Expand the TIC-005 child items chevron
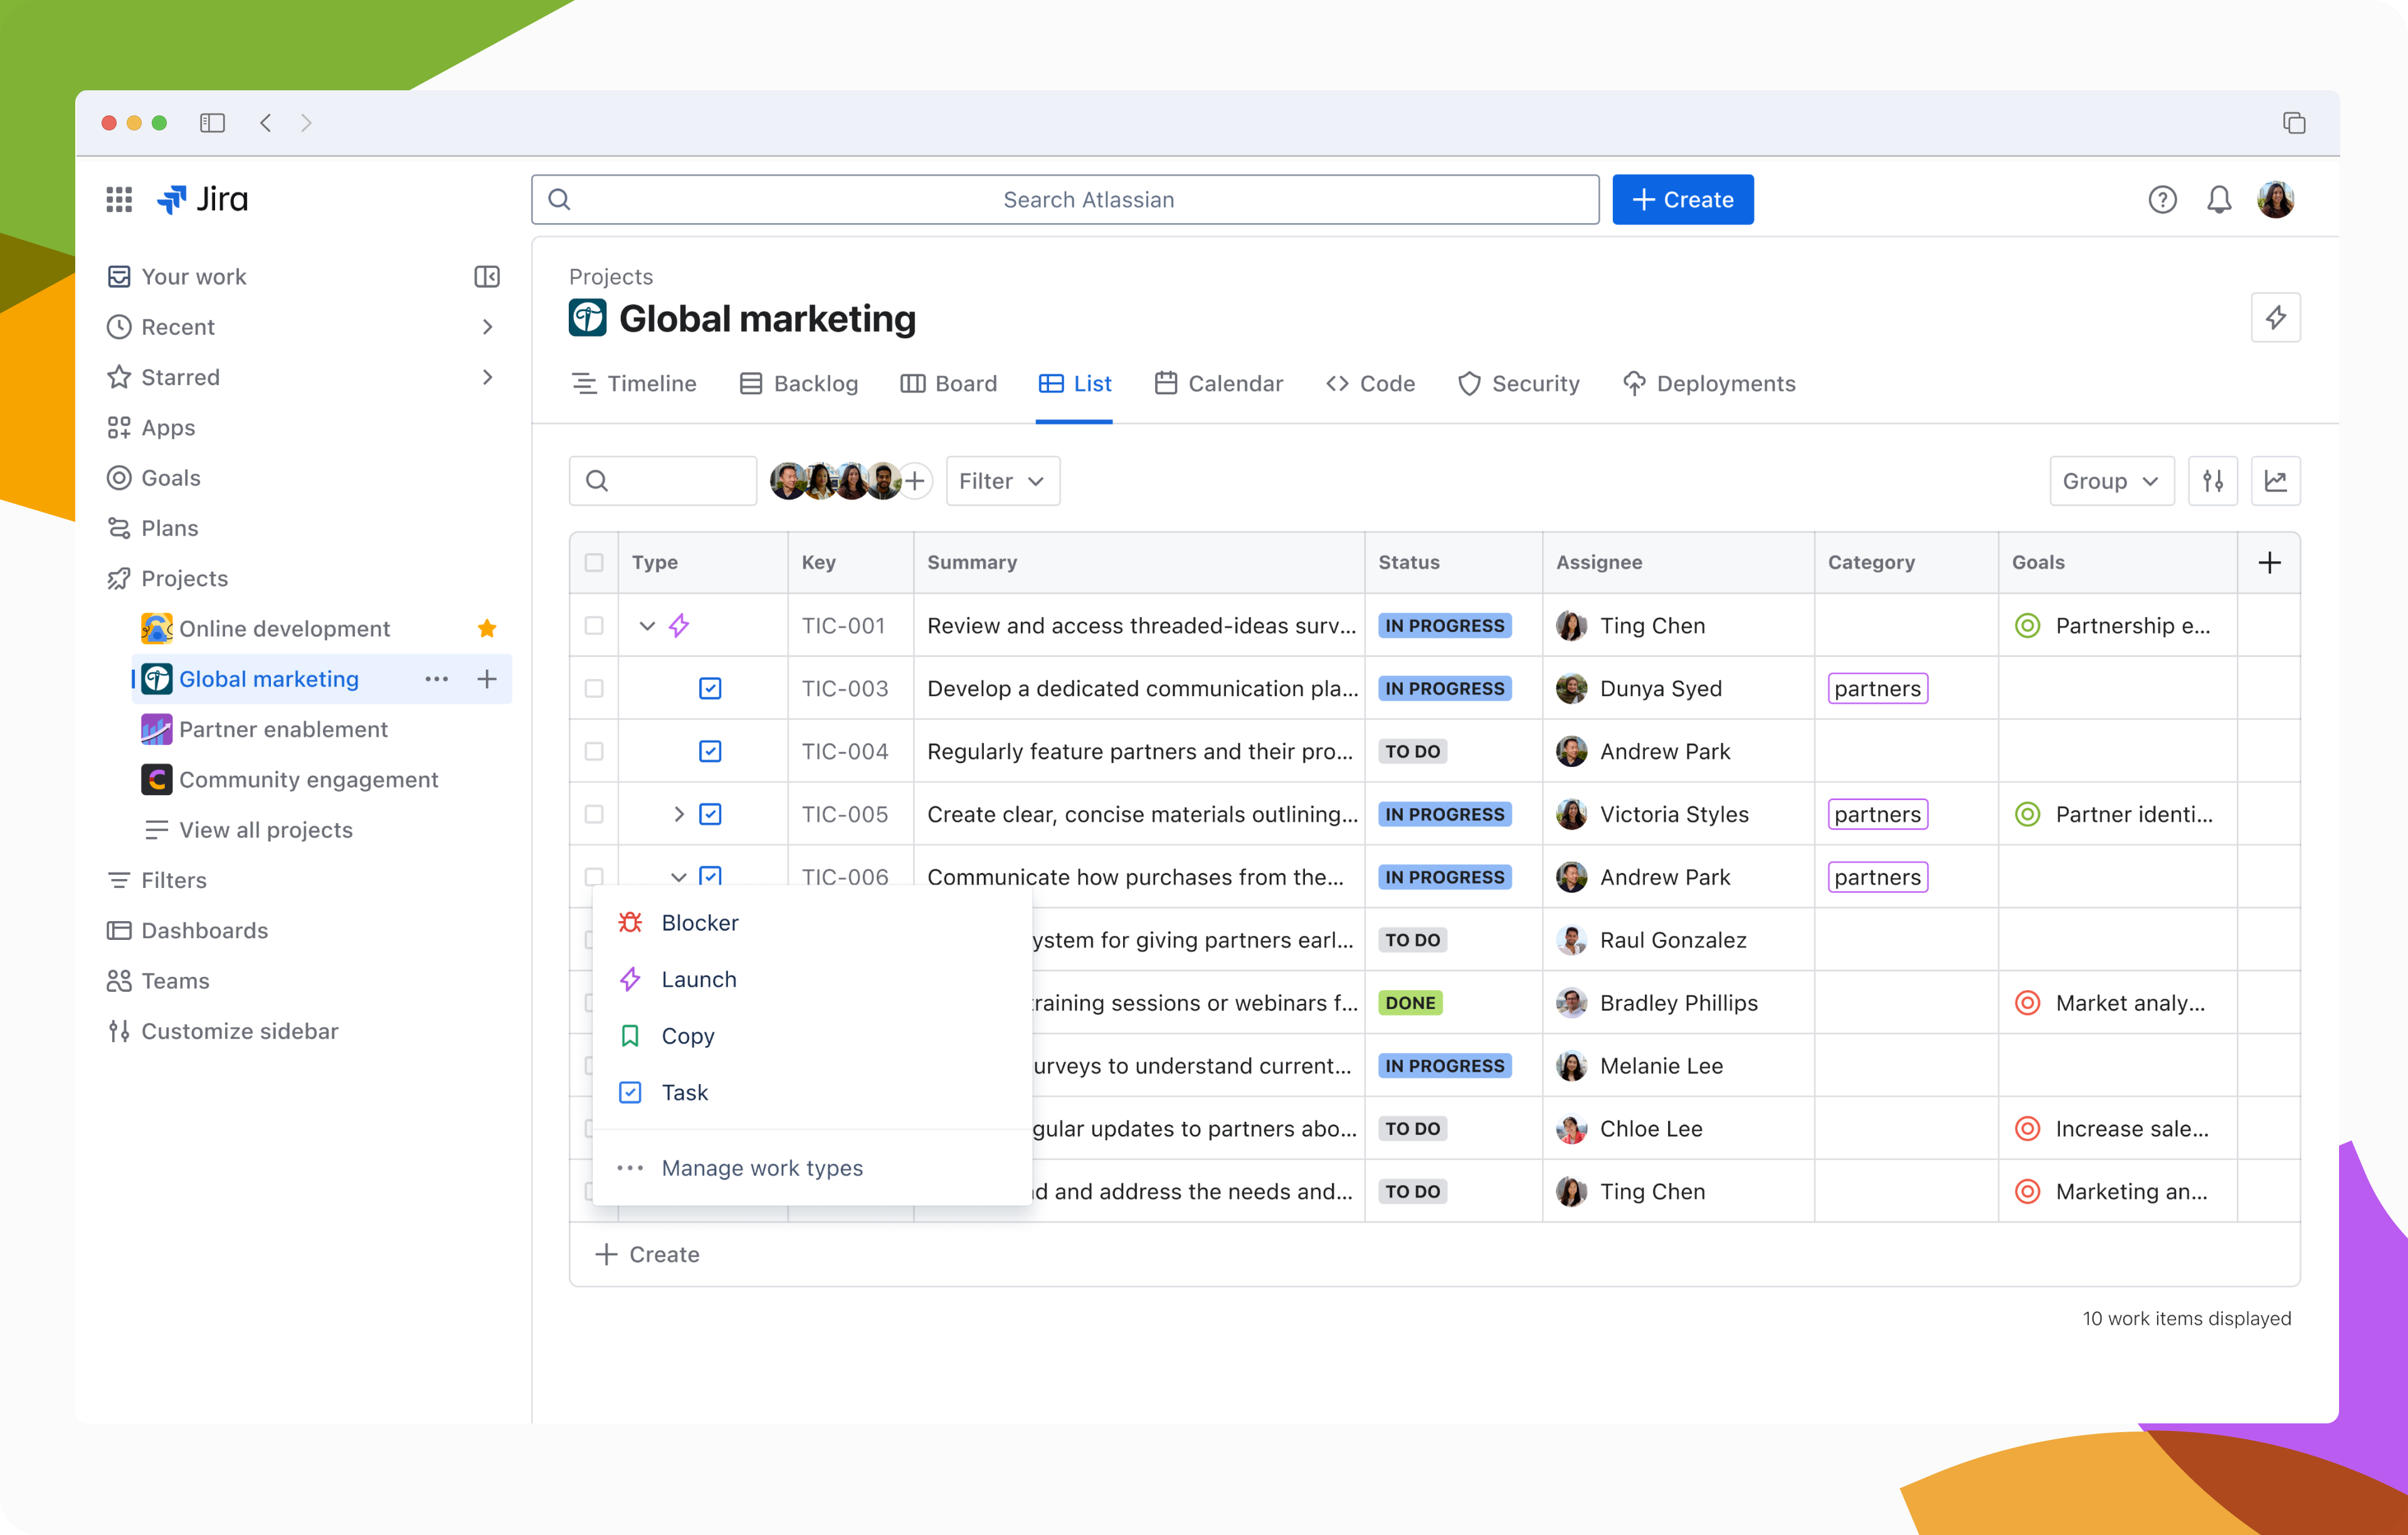Screen dimensions: 2408x1535 [x=680, y=814]
